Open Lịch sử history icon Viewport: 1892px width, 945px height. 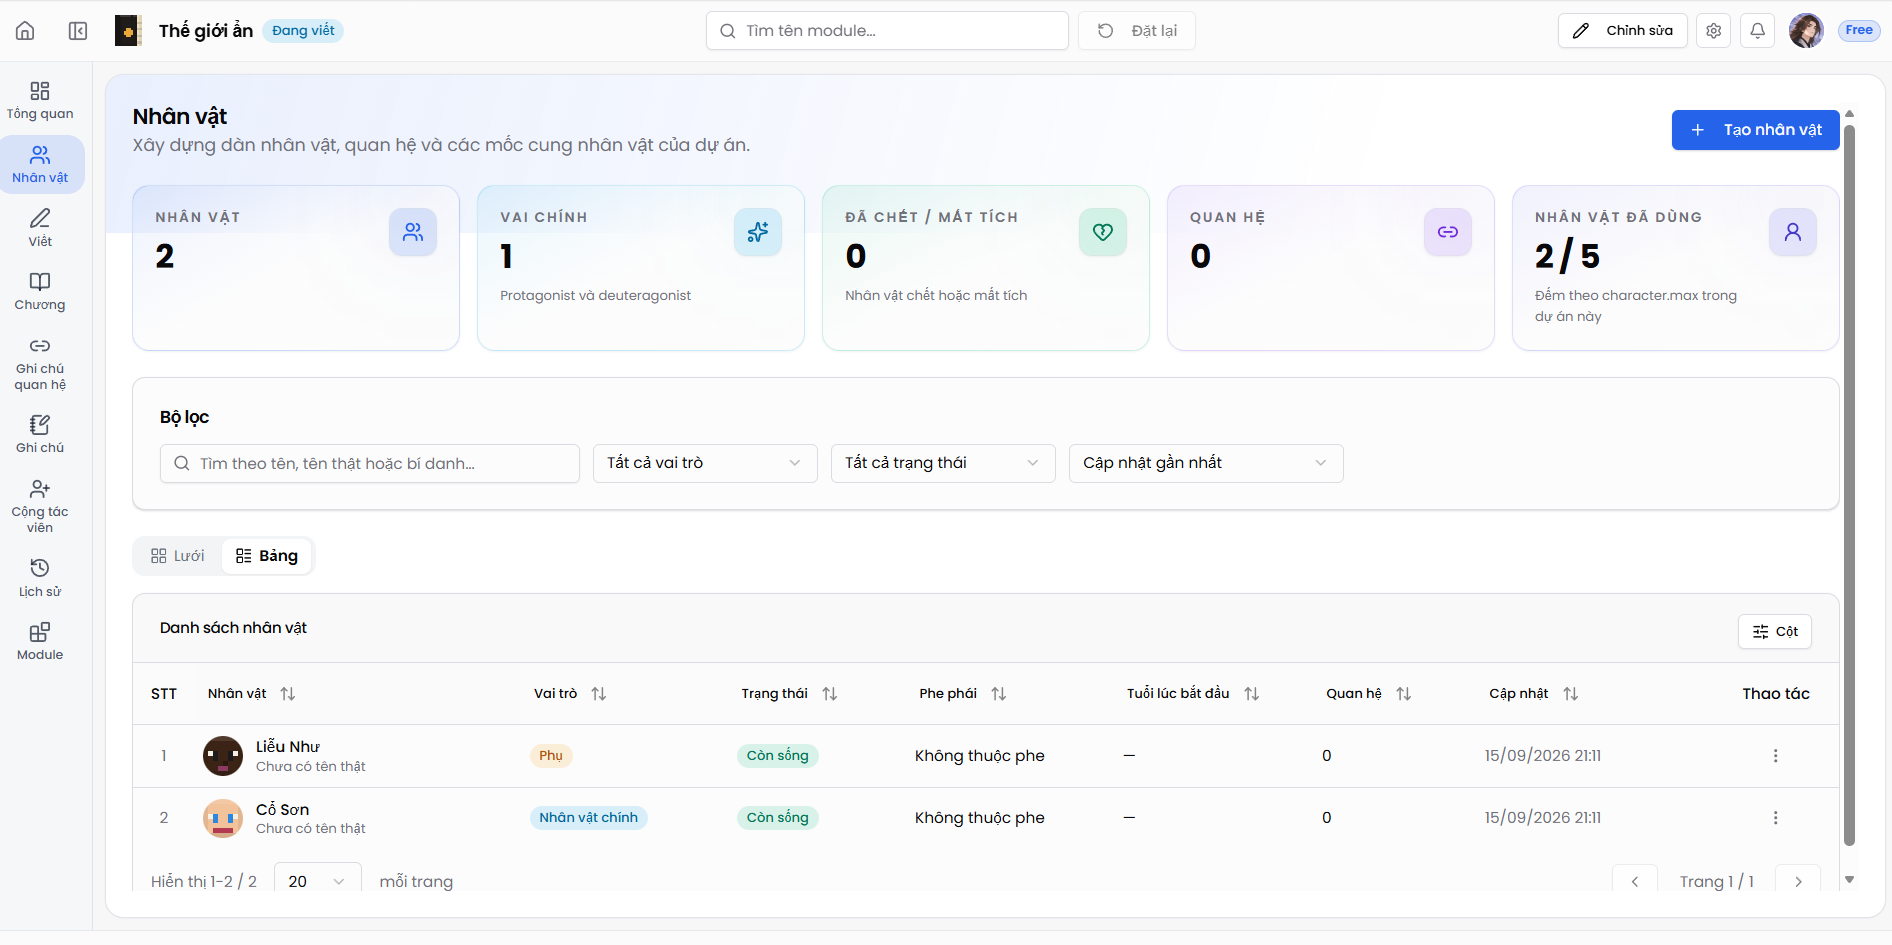point(40,578)
